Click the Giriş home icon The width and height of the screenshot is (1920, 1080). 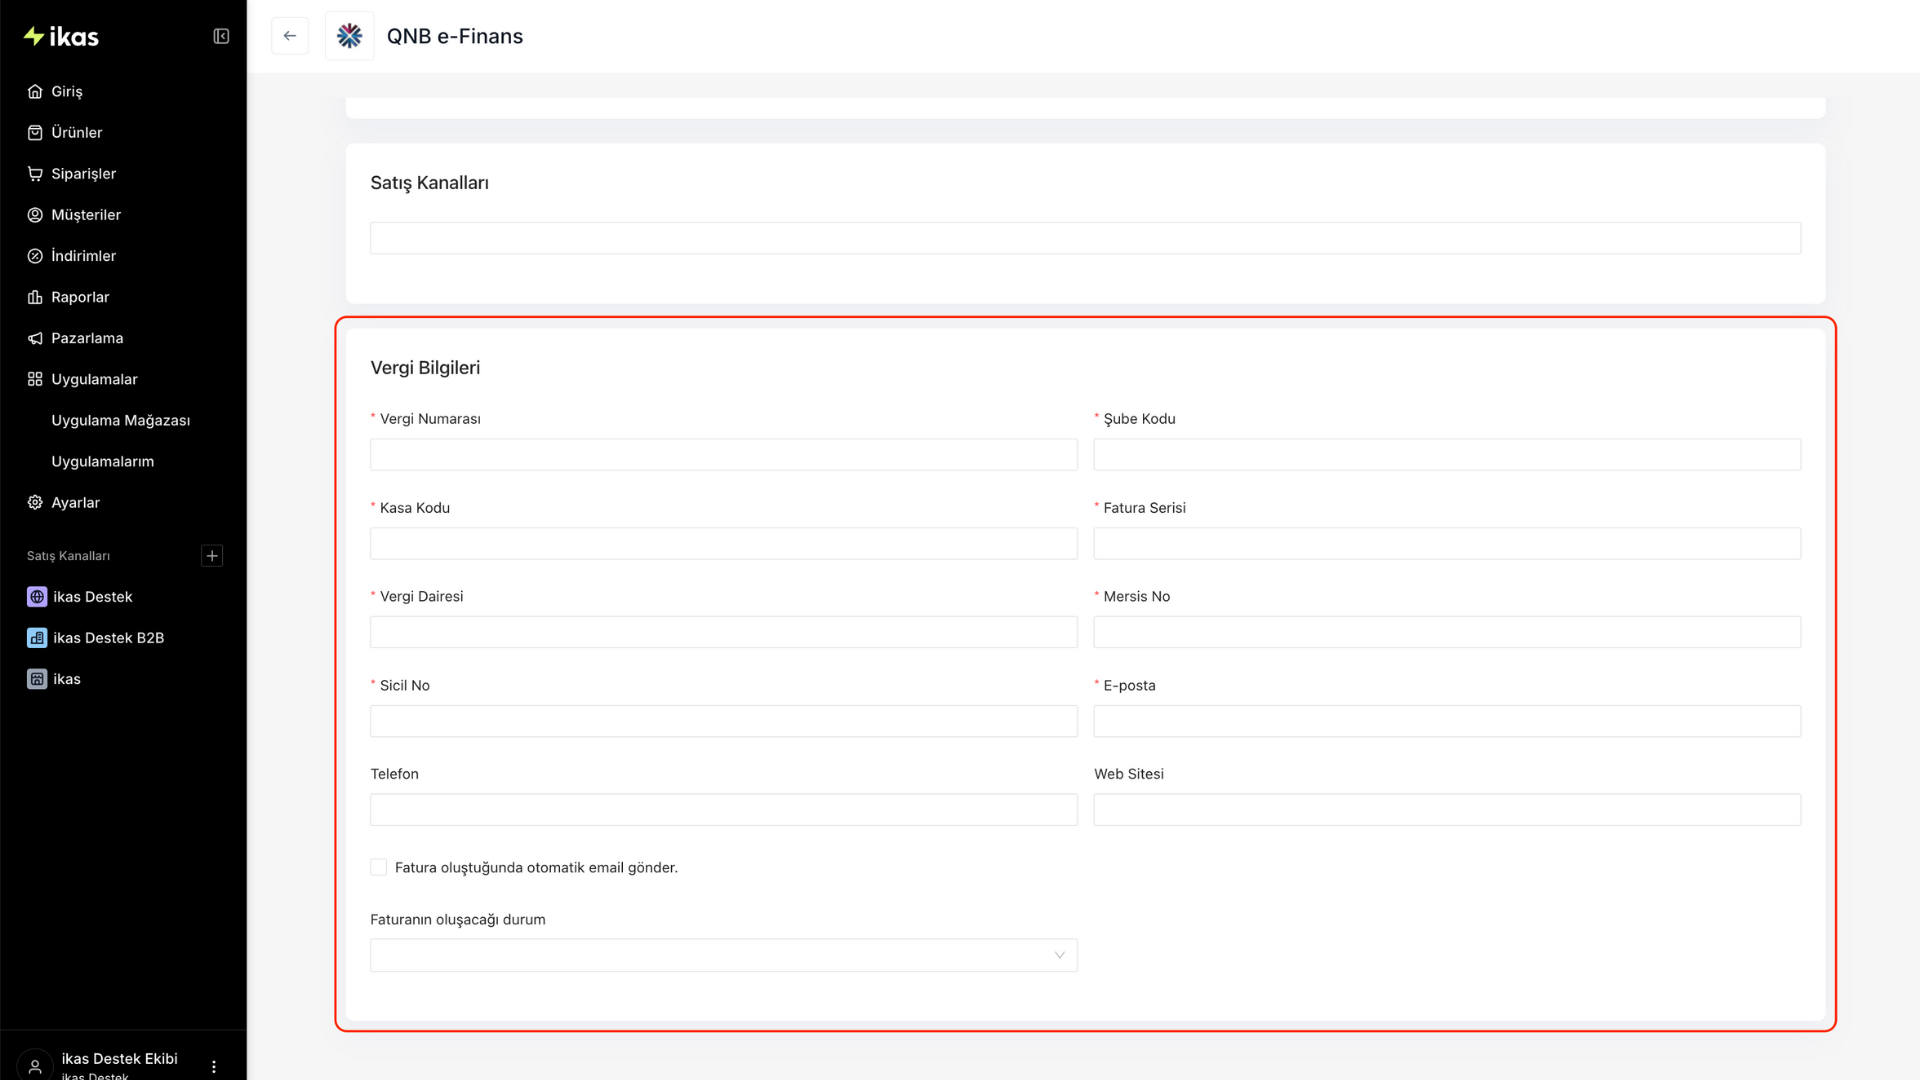coord(35,92)
